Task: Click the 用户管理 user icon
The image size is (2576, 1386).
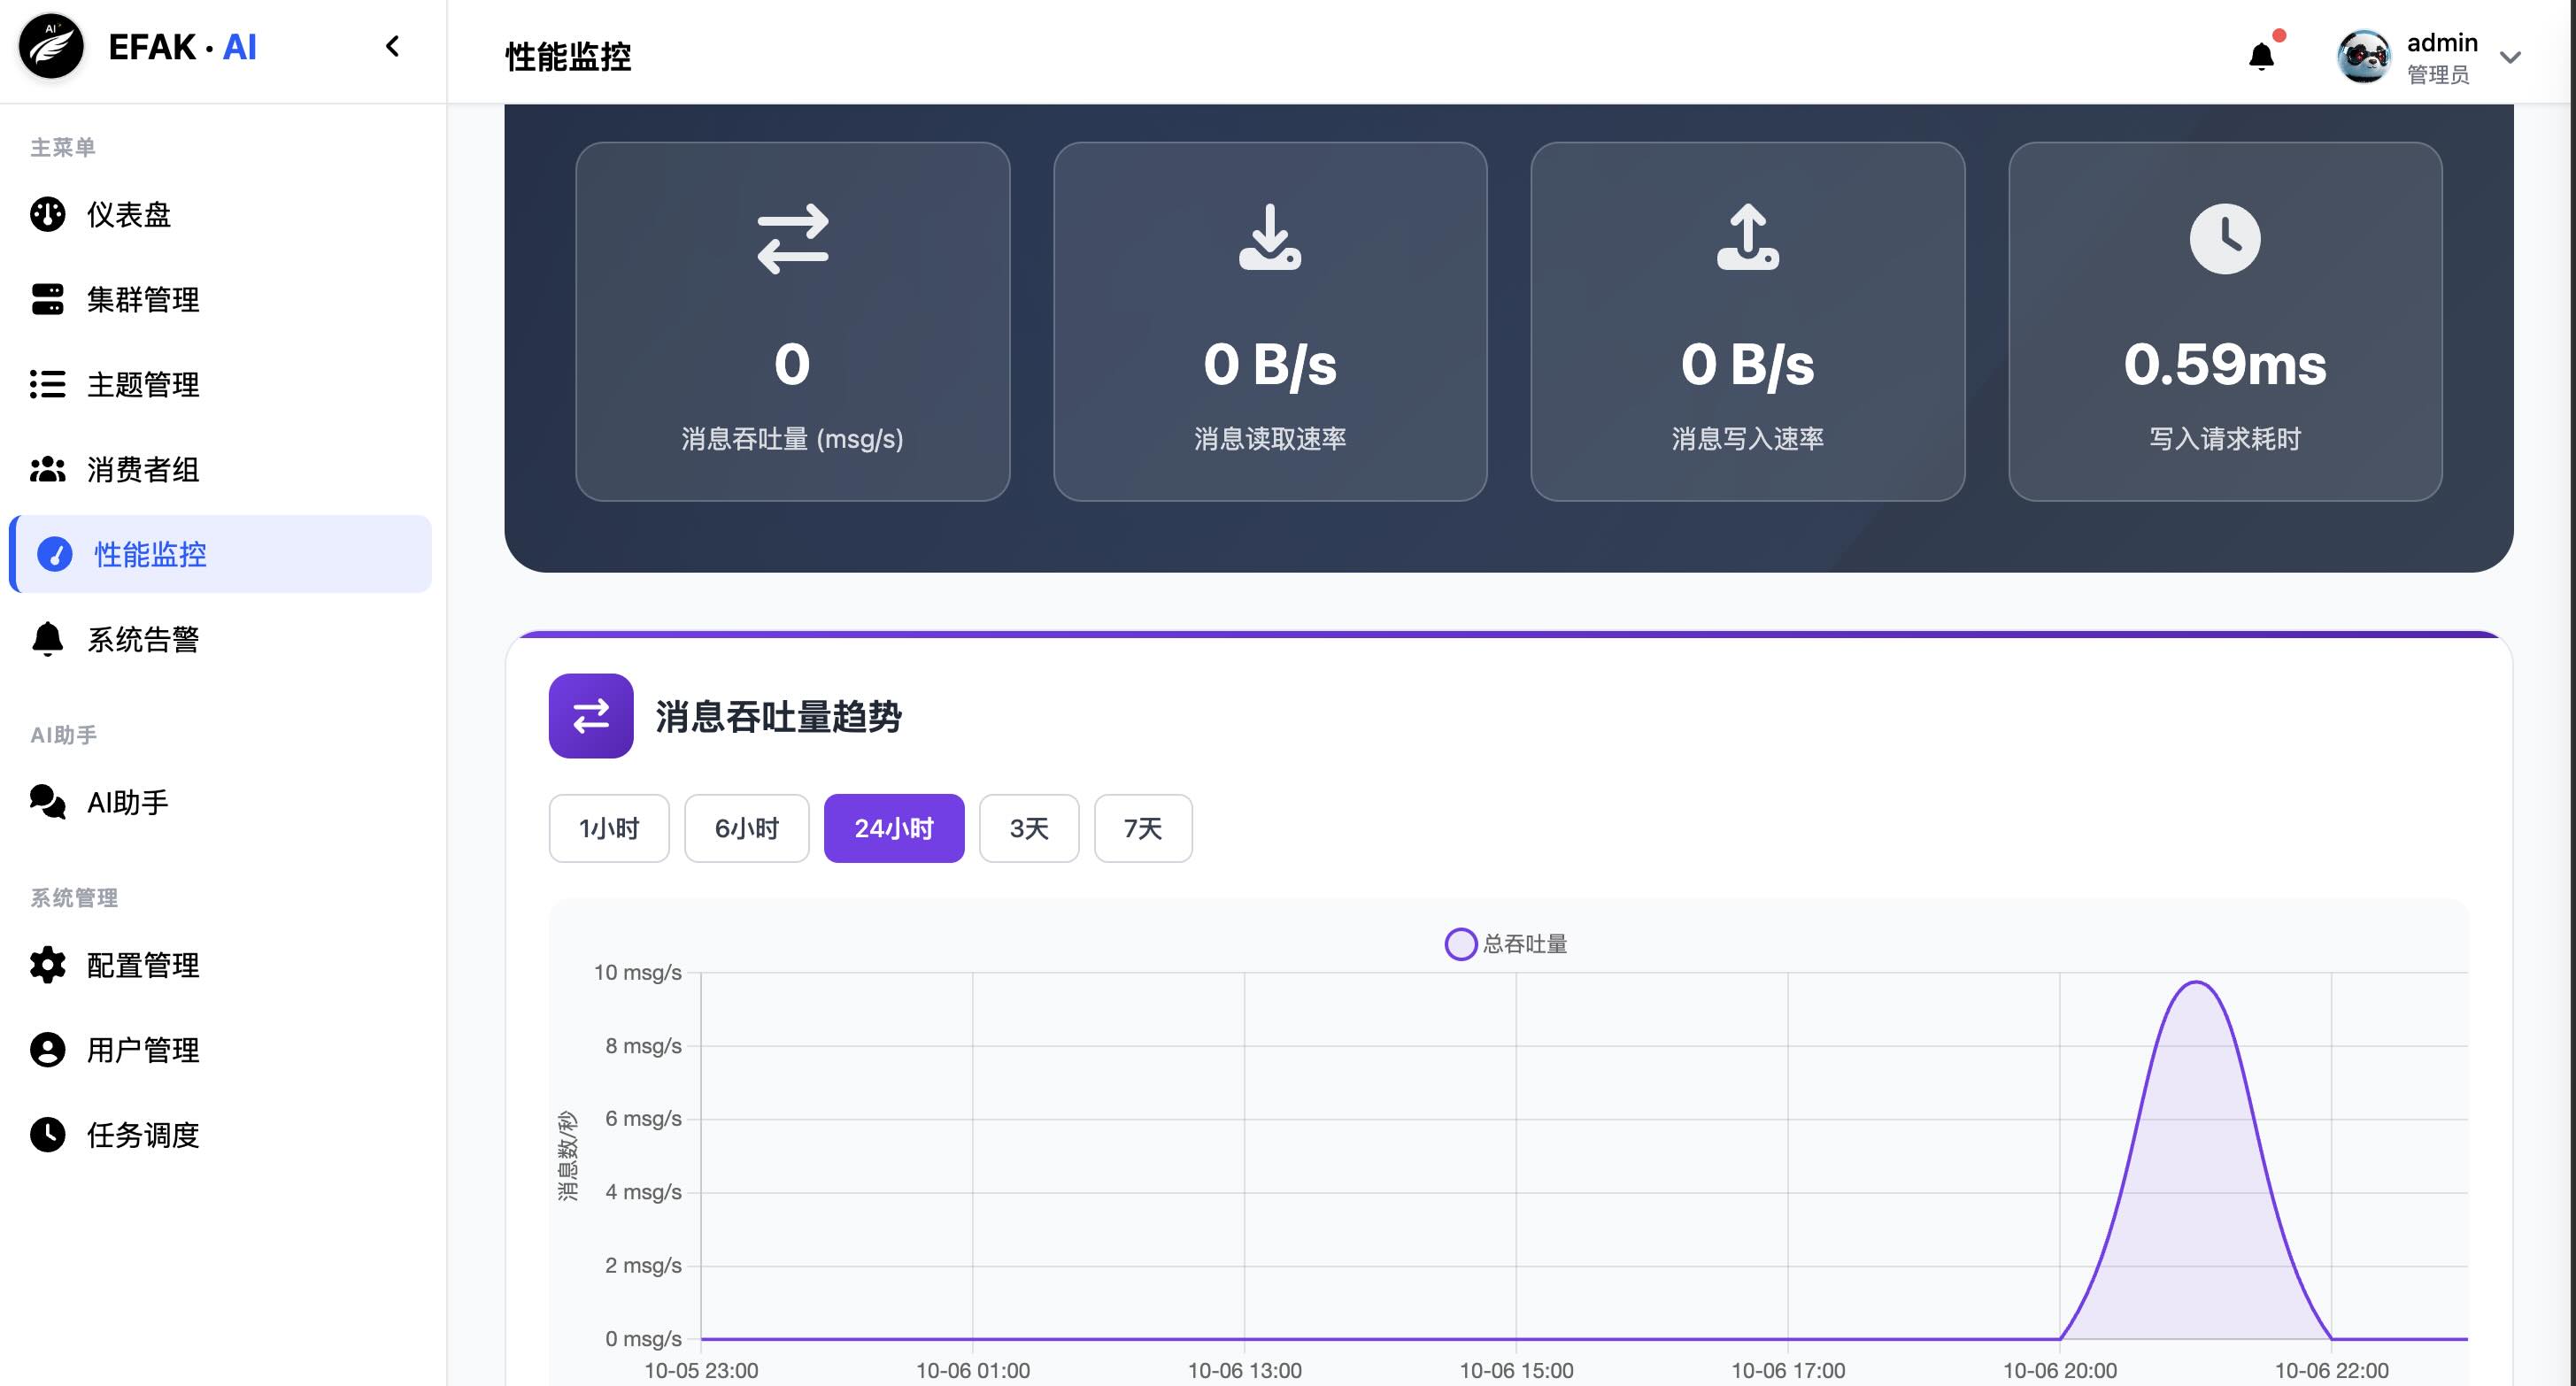Action: (x=47, y=1050)
